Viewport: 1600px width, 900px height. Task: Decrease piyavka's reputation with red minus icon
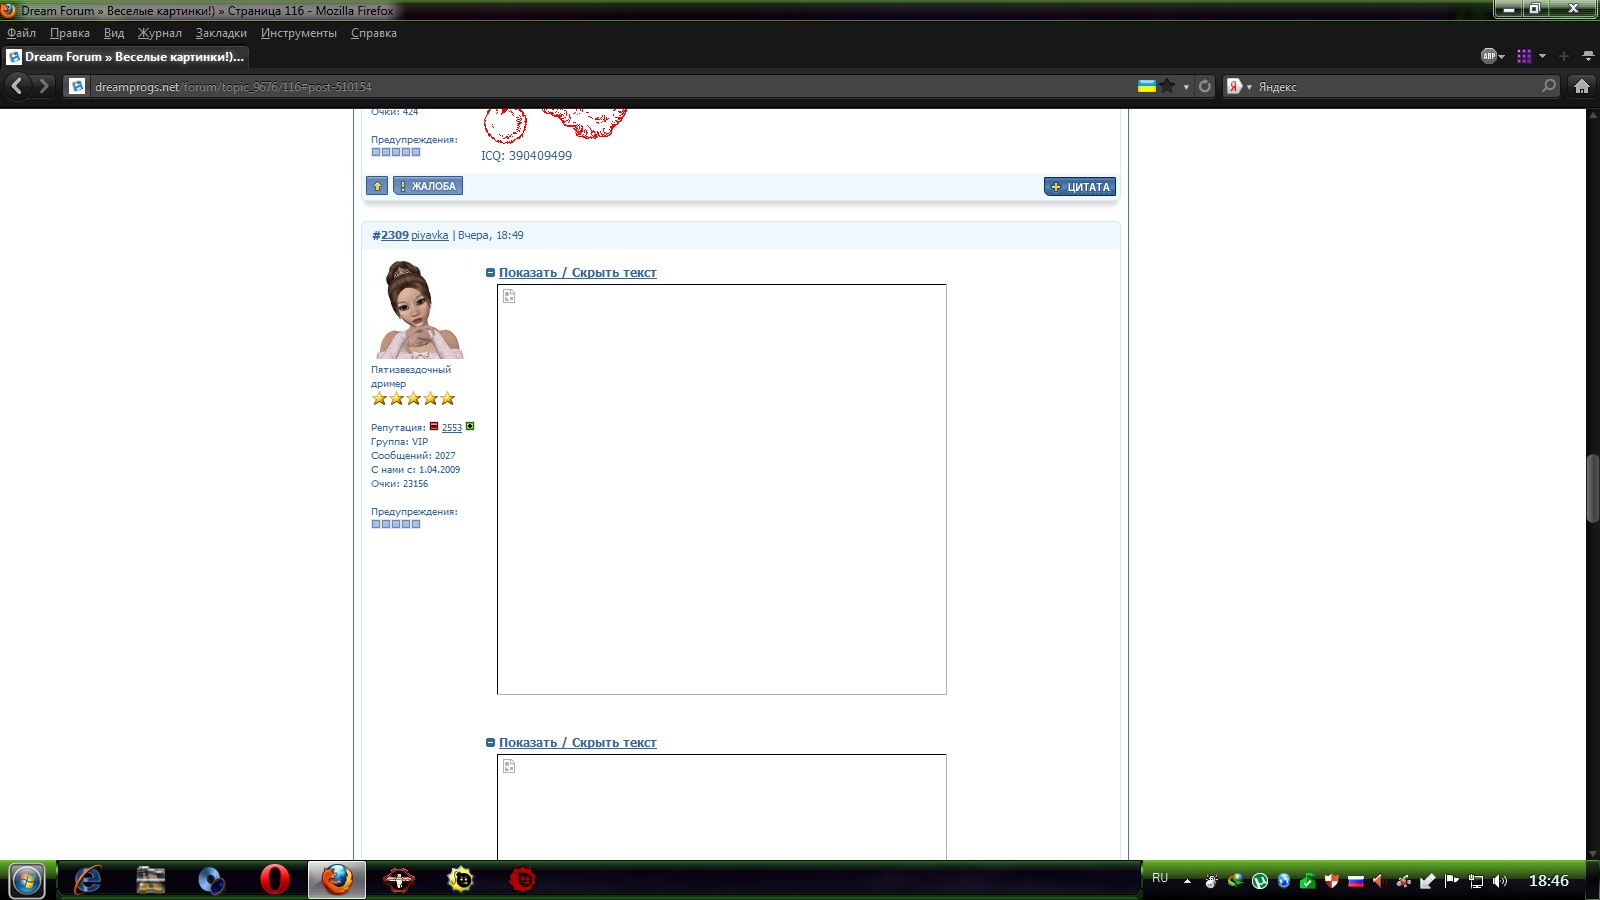434,426
